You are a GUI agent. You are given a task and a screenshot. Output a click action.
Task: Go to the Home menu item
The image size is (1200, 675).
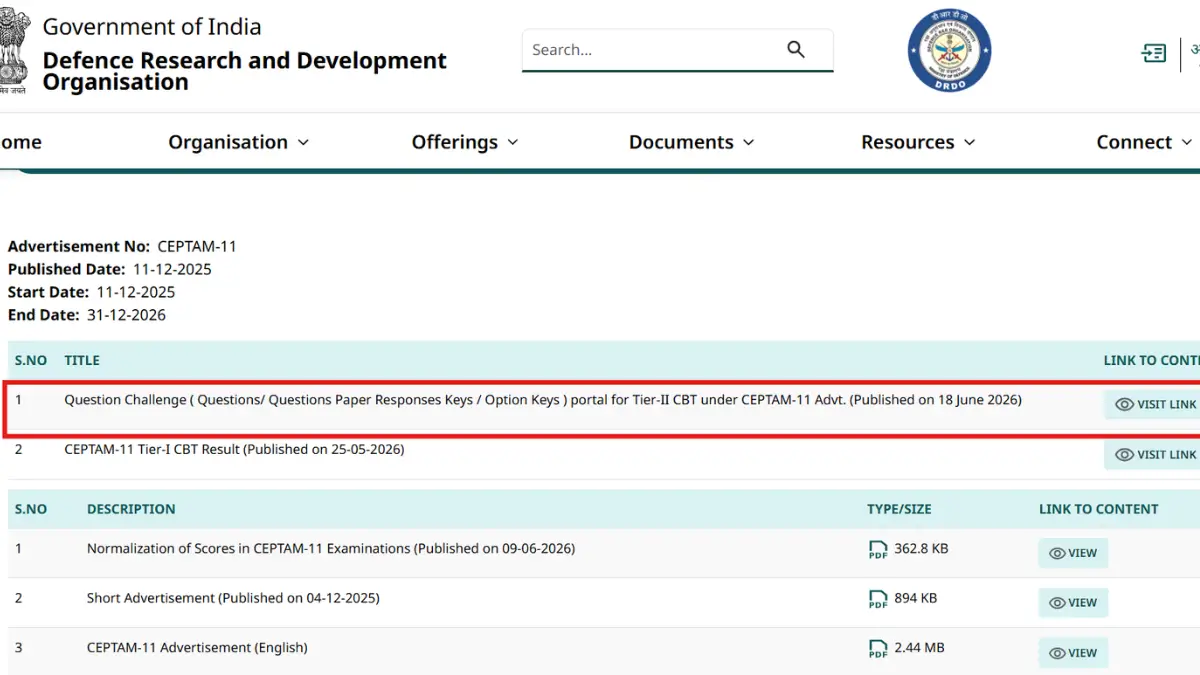coord(20,142)
